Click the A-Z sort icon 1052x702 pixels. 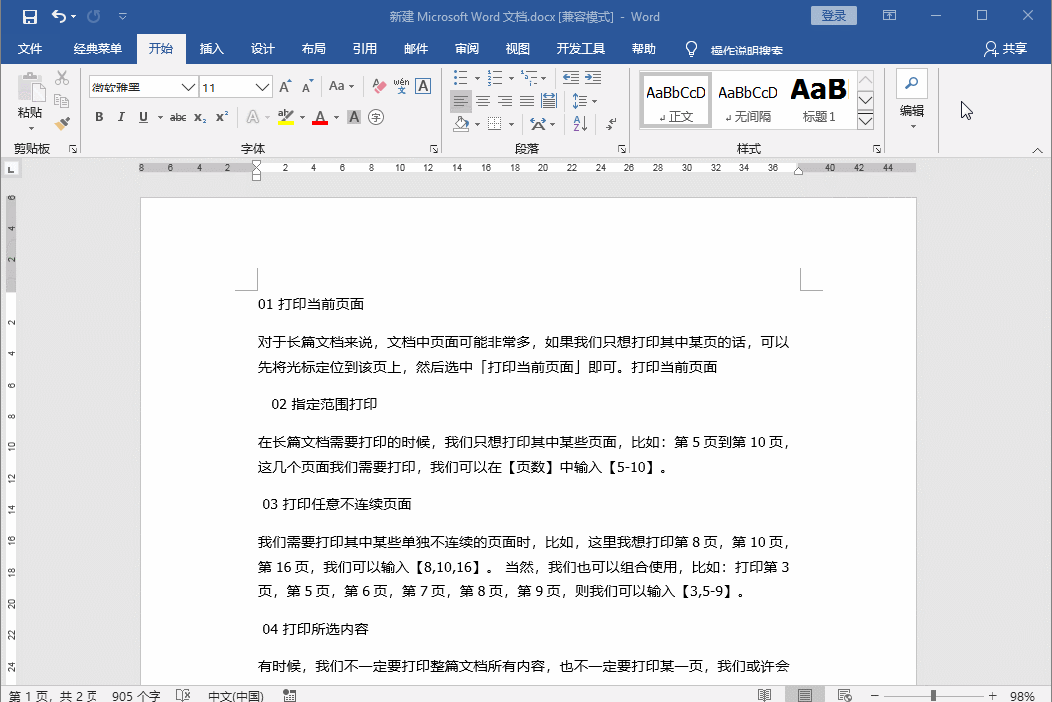pos(580,124)
